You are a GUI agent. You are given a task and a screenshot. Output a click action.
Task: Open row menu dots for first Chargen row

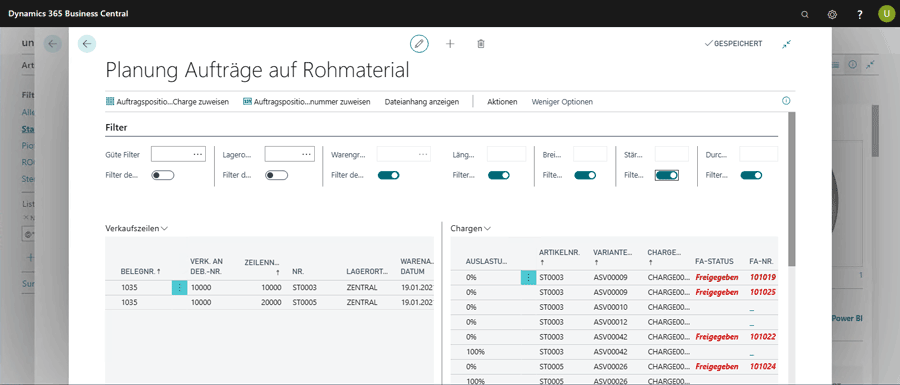tap(528, 277)
